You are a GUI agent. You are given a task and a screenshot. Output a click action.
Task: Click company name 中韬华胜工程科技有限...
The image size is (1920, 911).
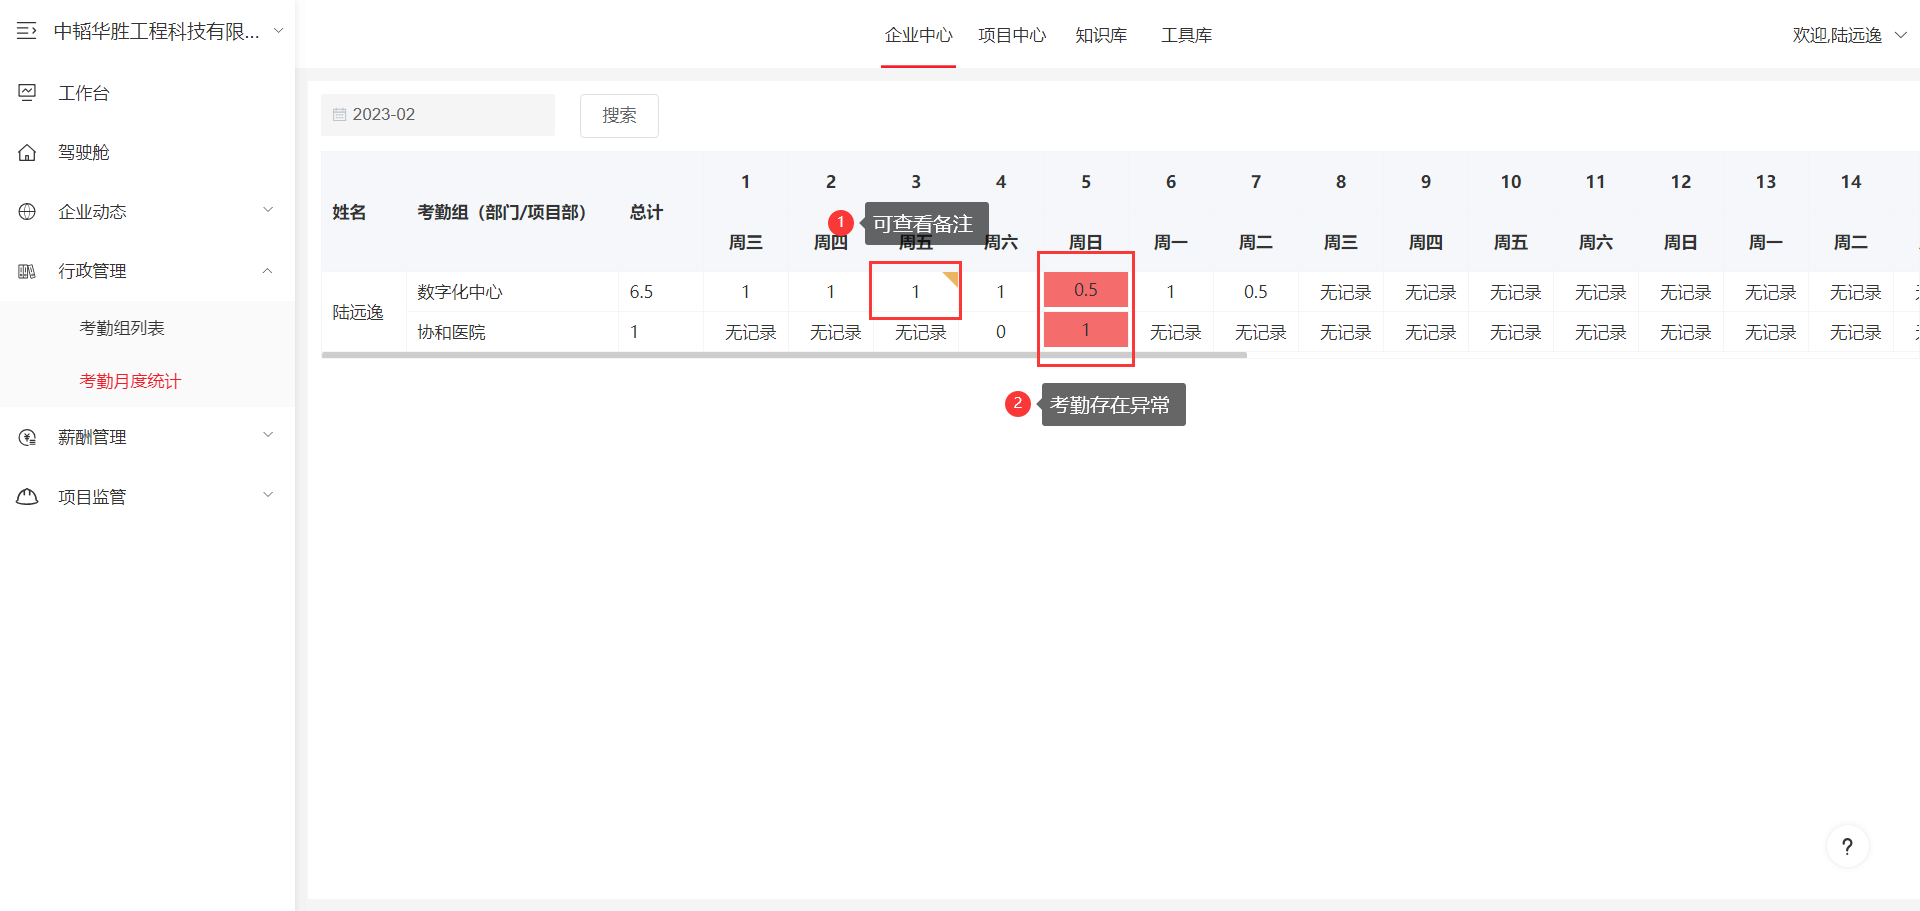point(156,31)
